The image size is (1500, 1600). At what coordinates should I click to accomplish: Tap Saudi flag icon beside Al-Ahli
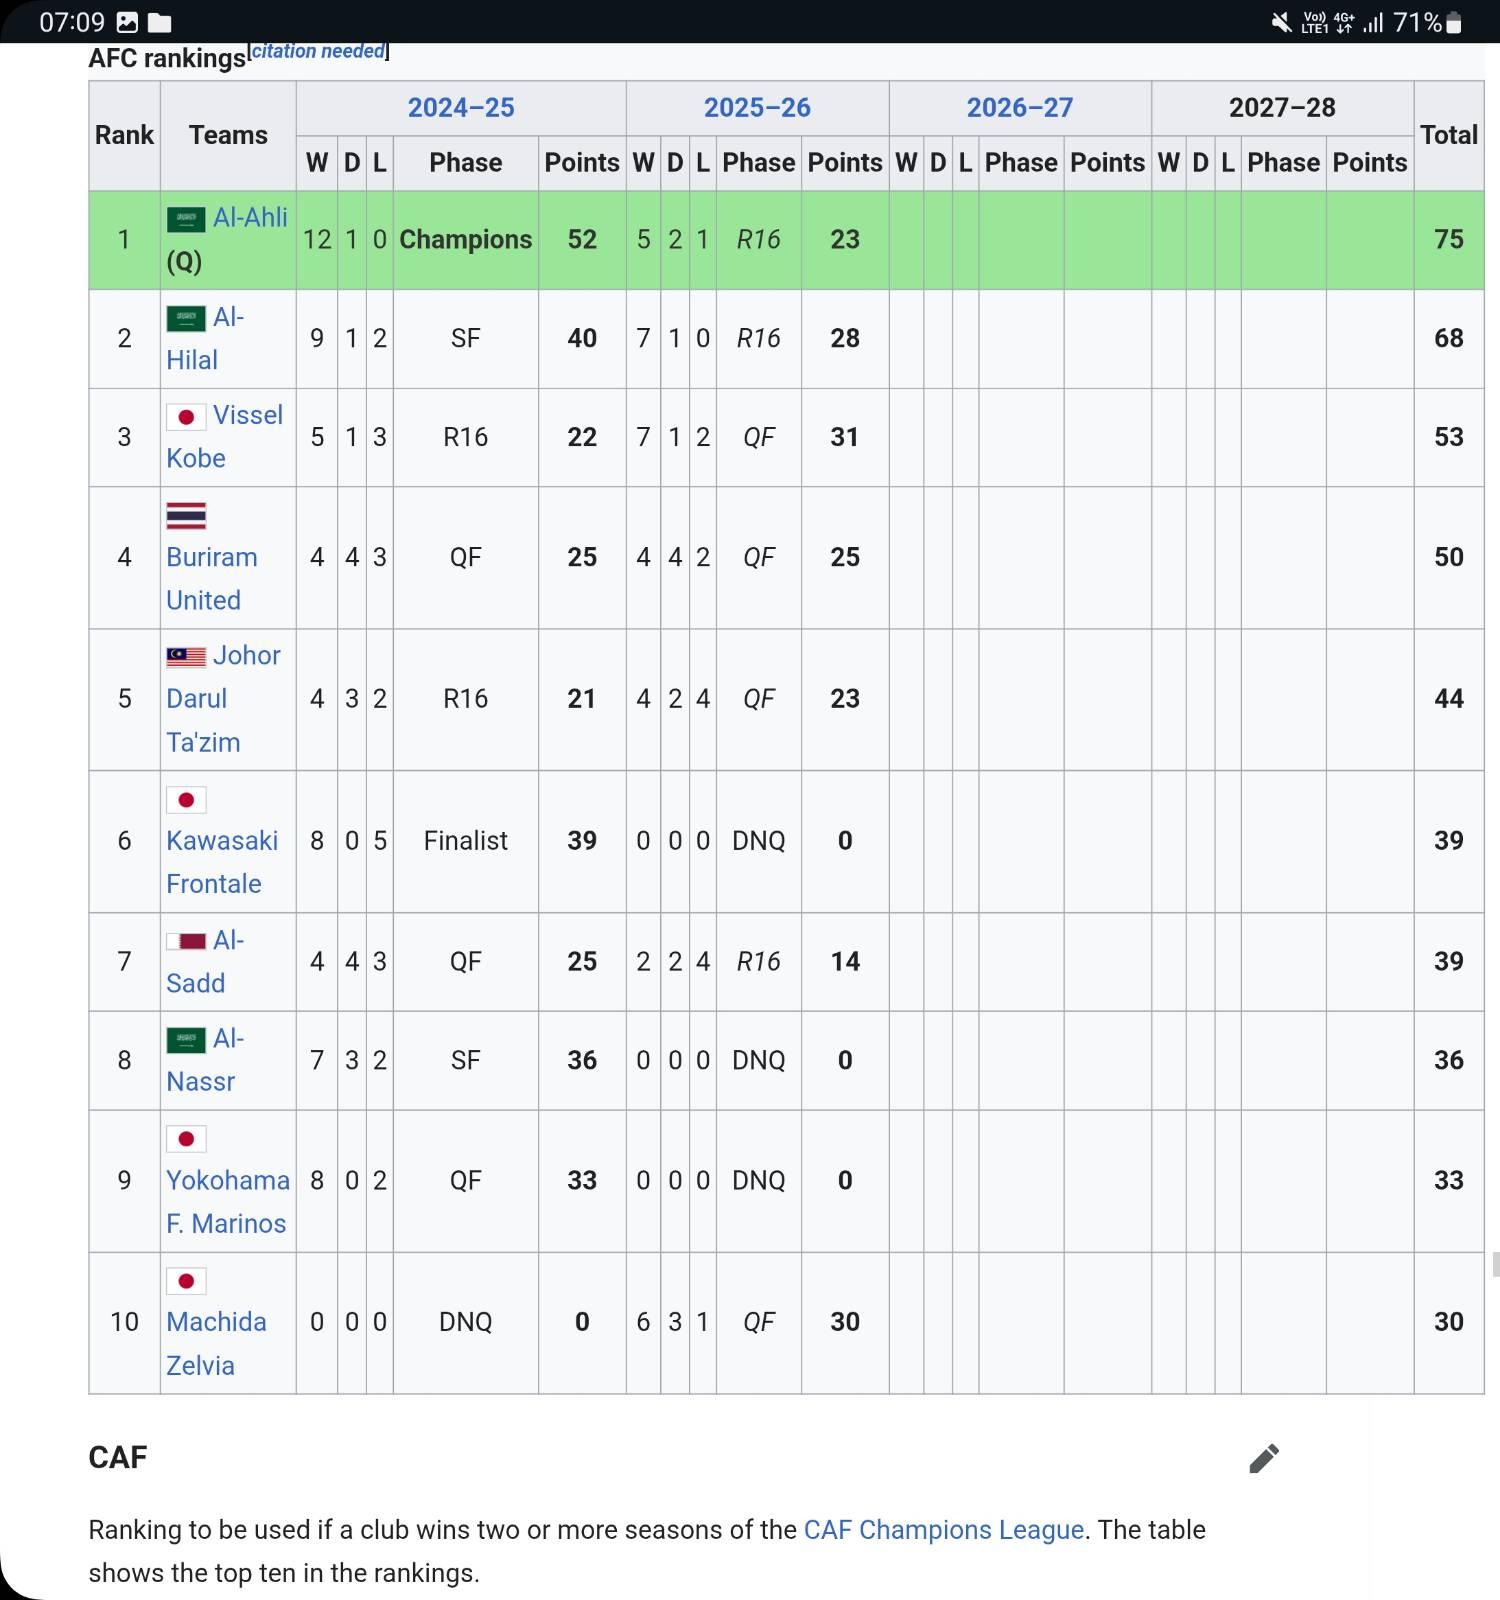(x=186, y=219)
